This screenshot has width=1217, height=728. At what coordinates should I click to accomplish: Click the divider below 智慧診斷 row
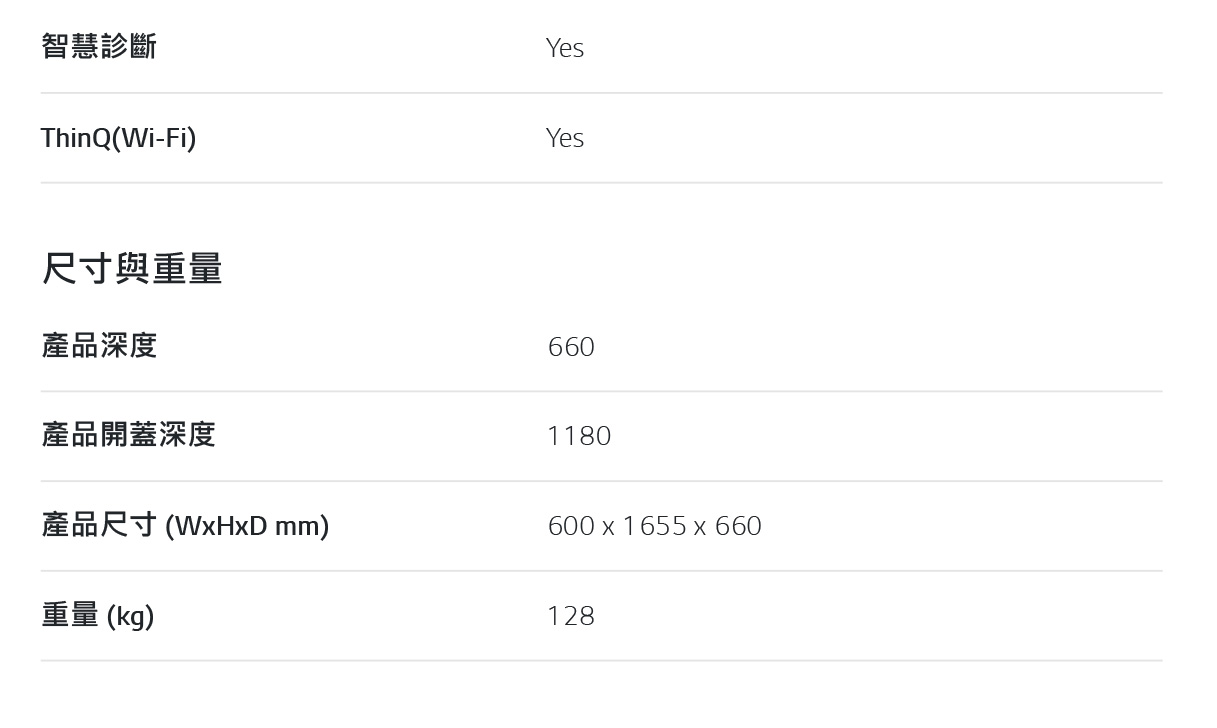pyautogui.click(x=601, y=93)
